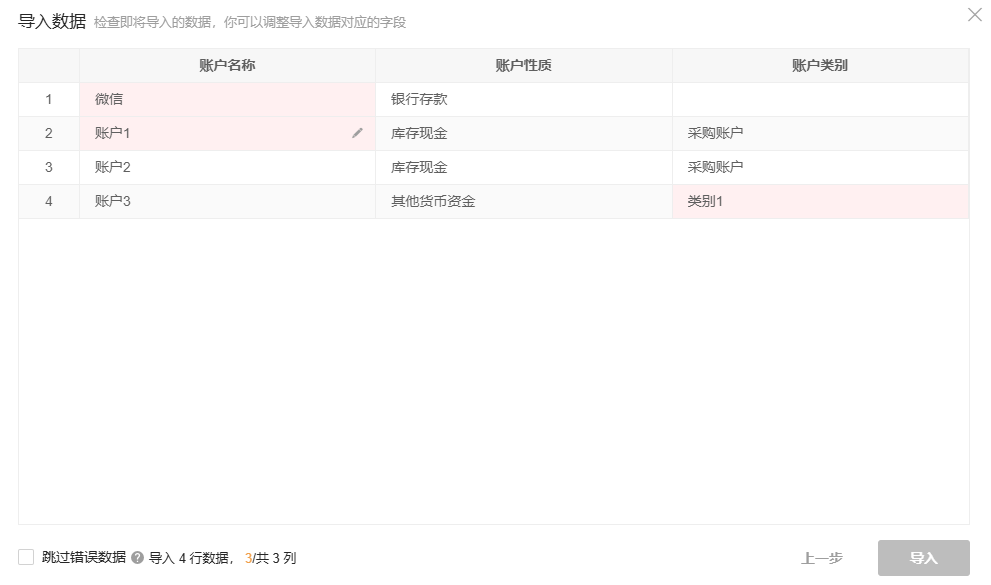Click row number 3 in the table
991x585 pixels.
pos(48,167)
